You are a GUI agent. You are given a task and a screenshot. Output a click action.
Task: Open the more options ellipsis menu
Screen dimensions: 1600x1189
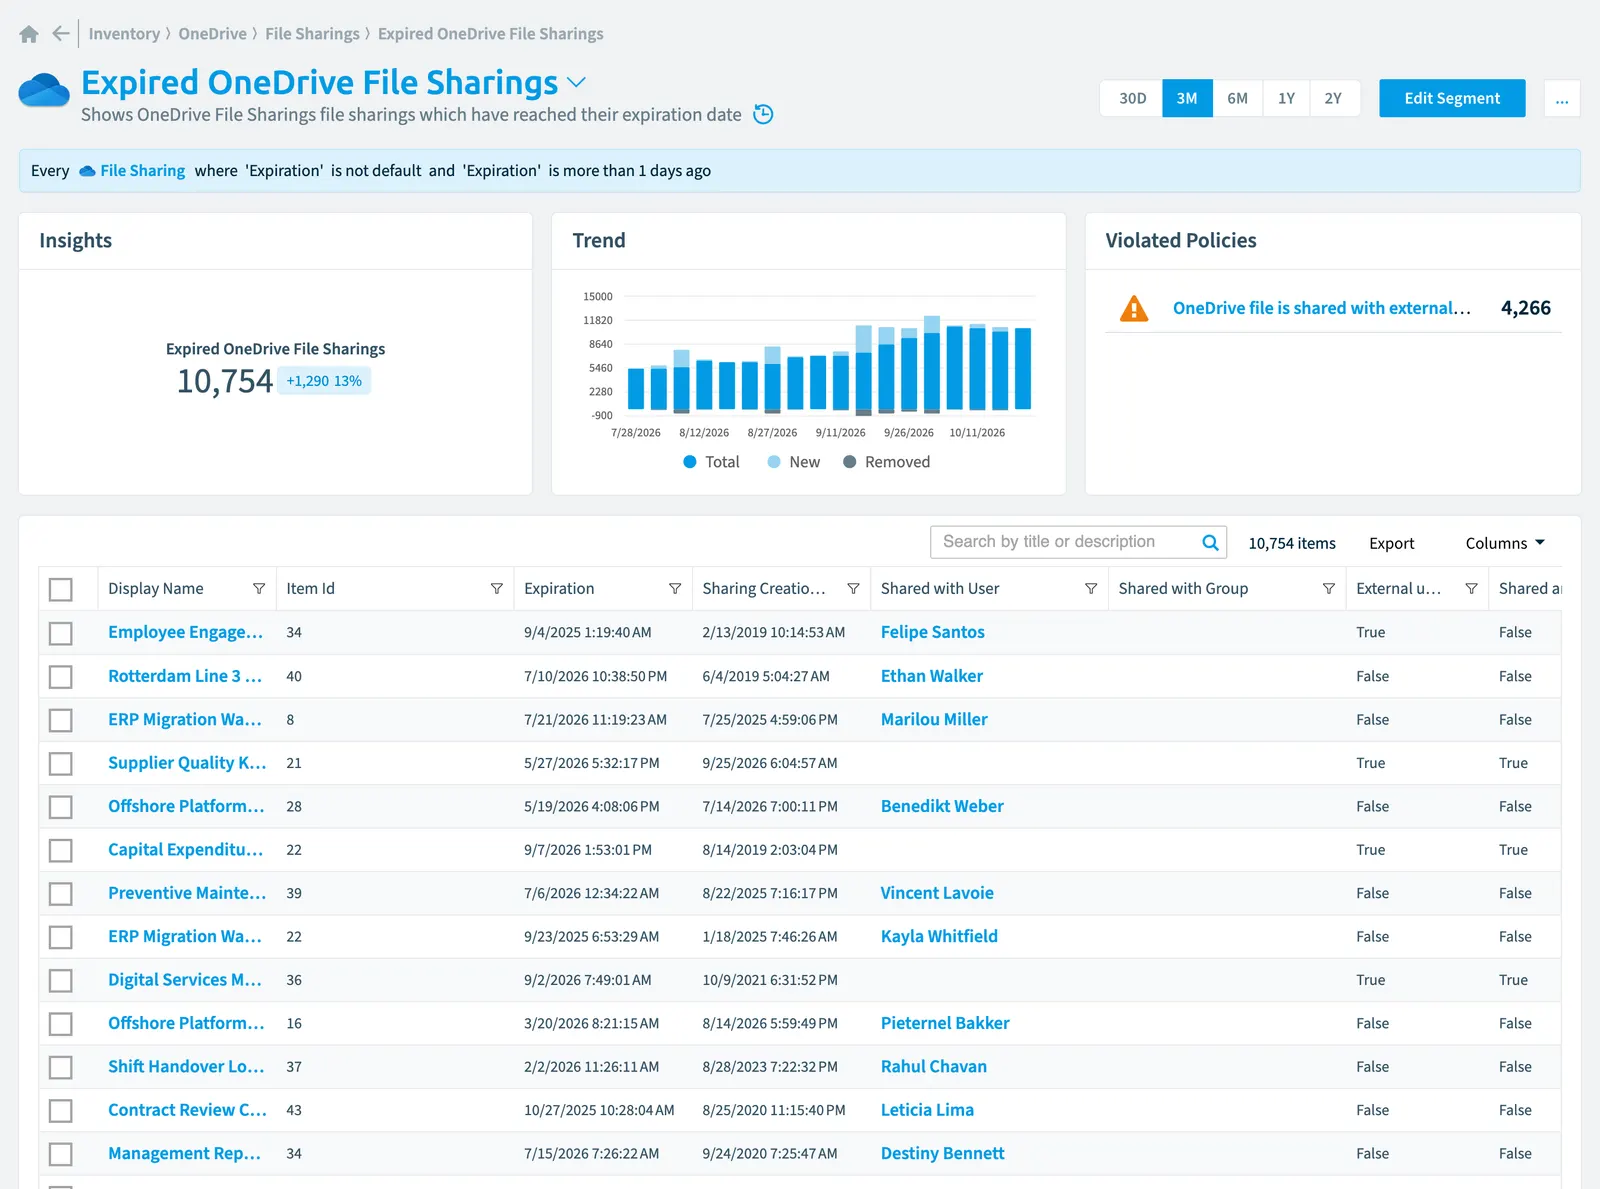(x=1562, y=99)
